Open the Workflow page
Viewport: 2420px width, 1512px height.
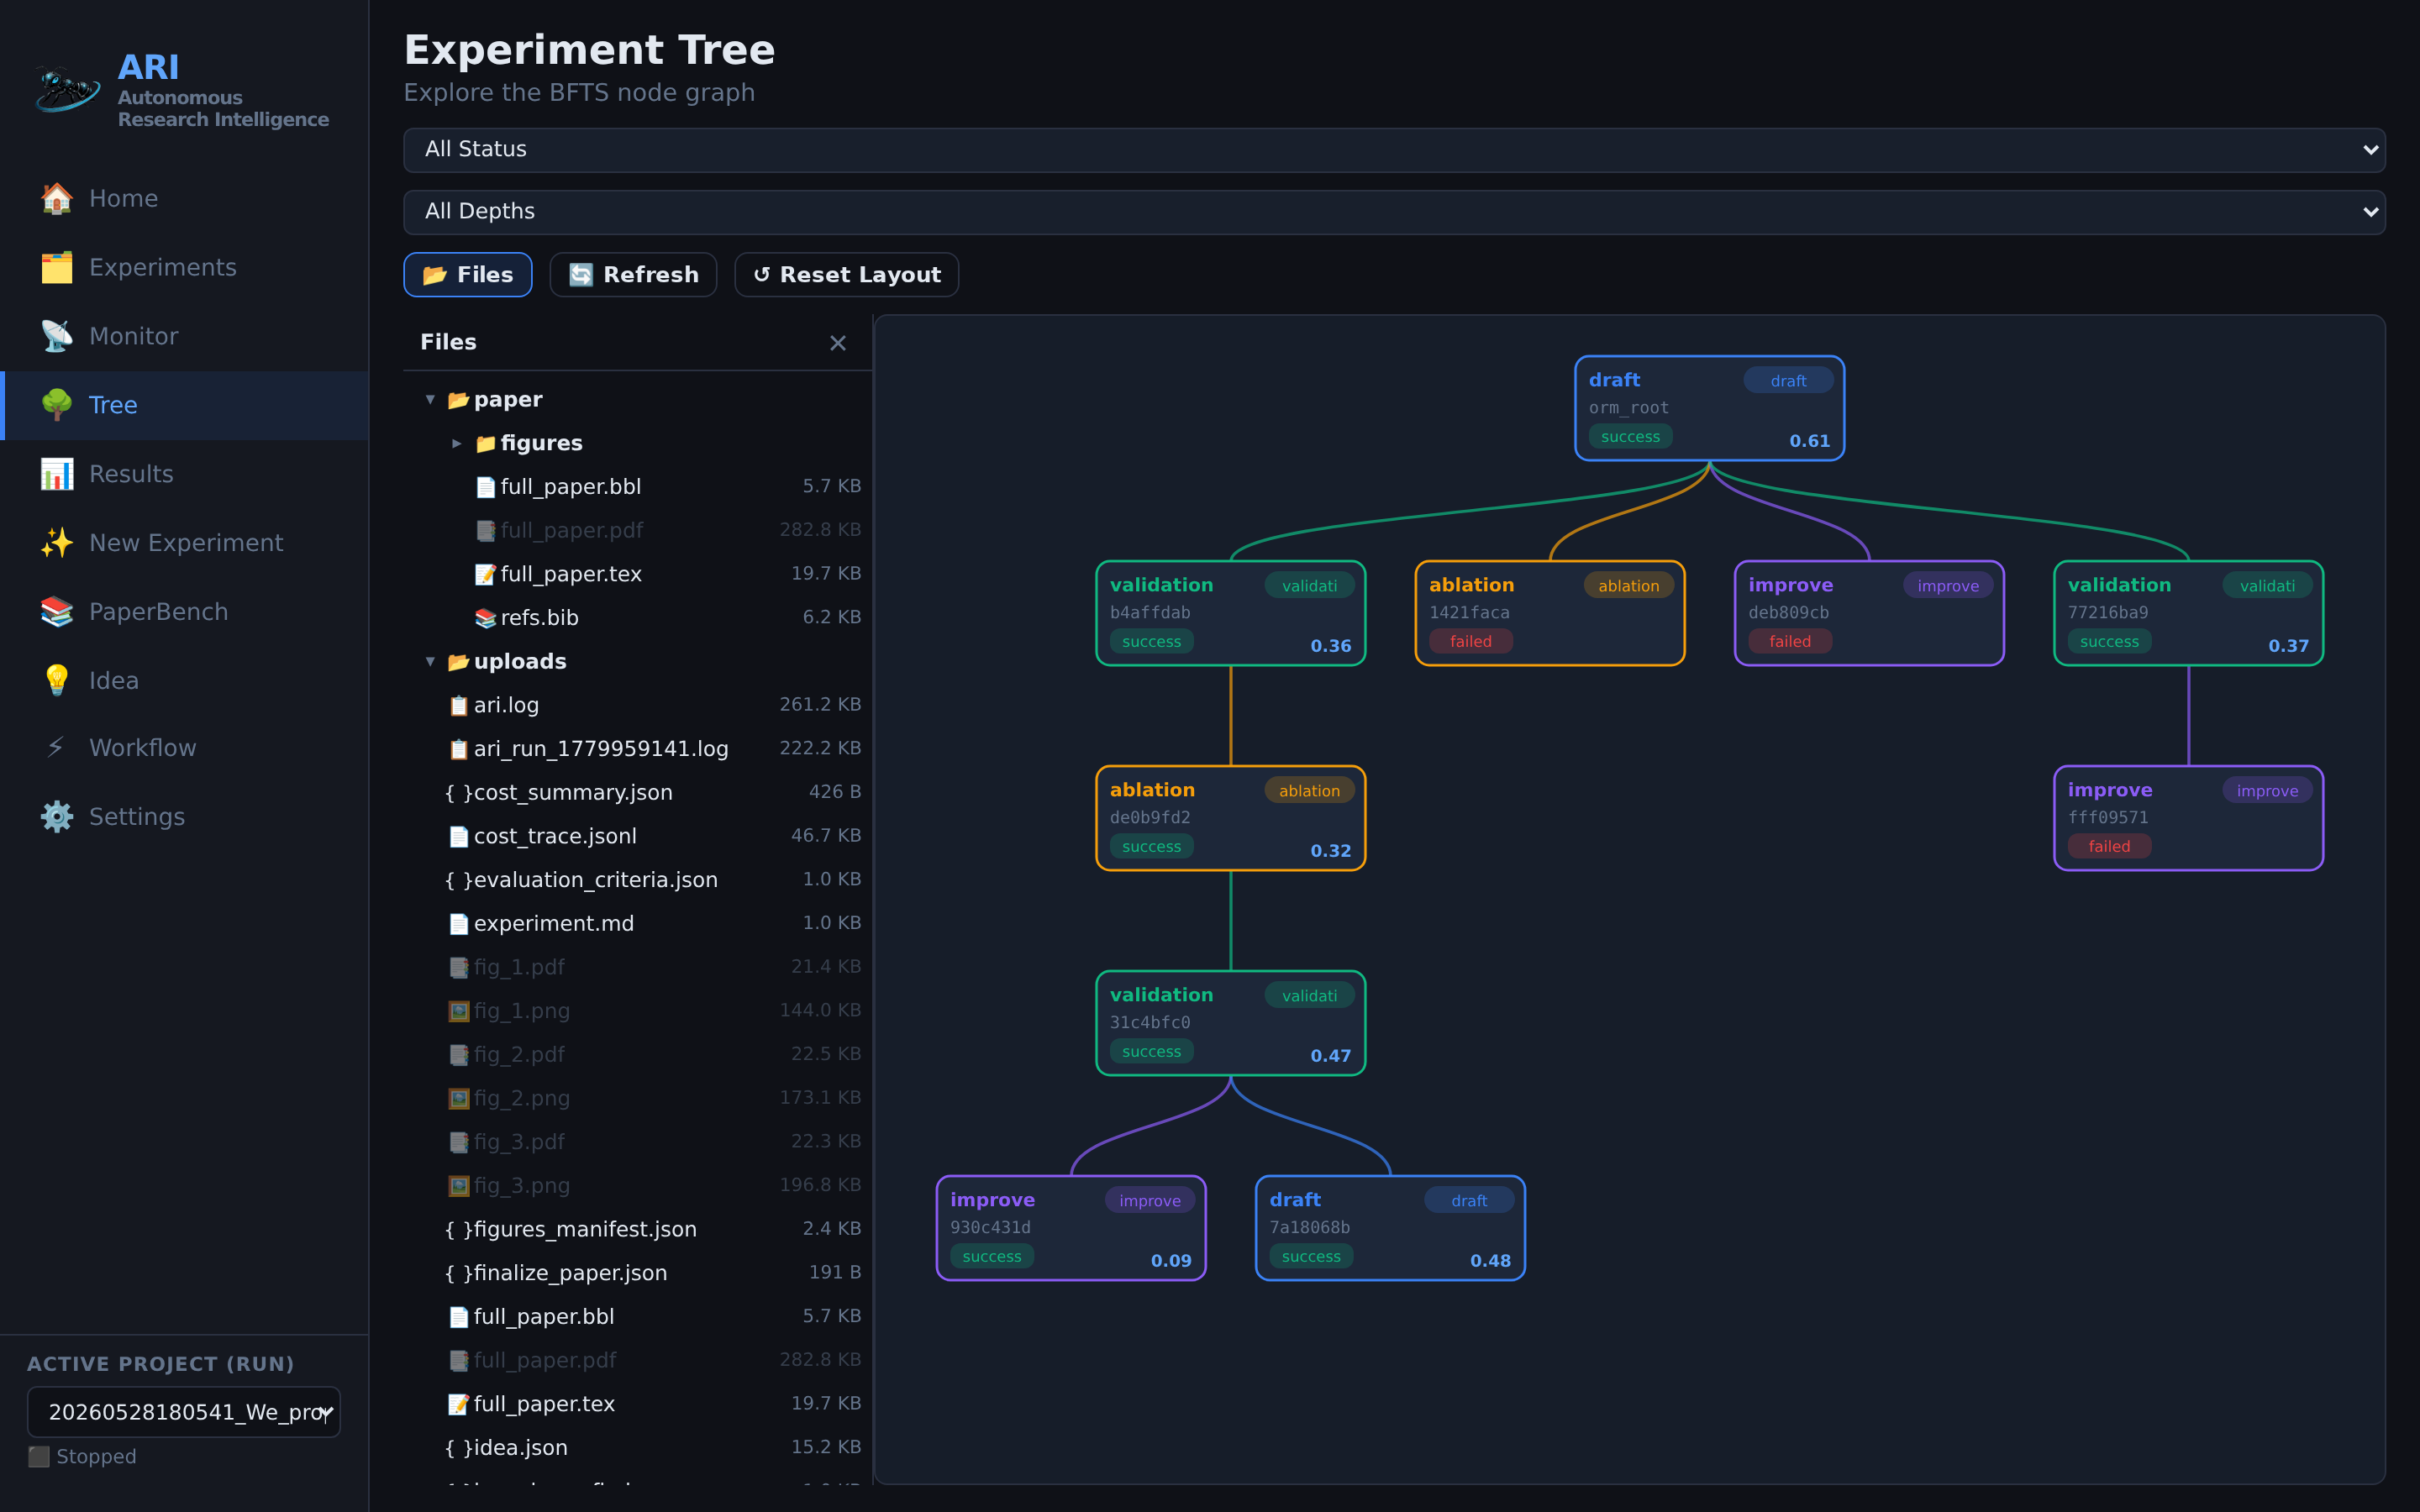click(x=184, y=748)
